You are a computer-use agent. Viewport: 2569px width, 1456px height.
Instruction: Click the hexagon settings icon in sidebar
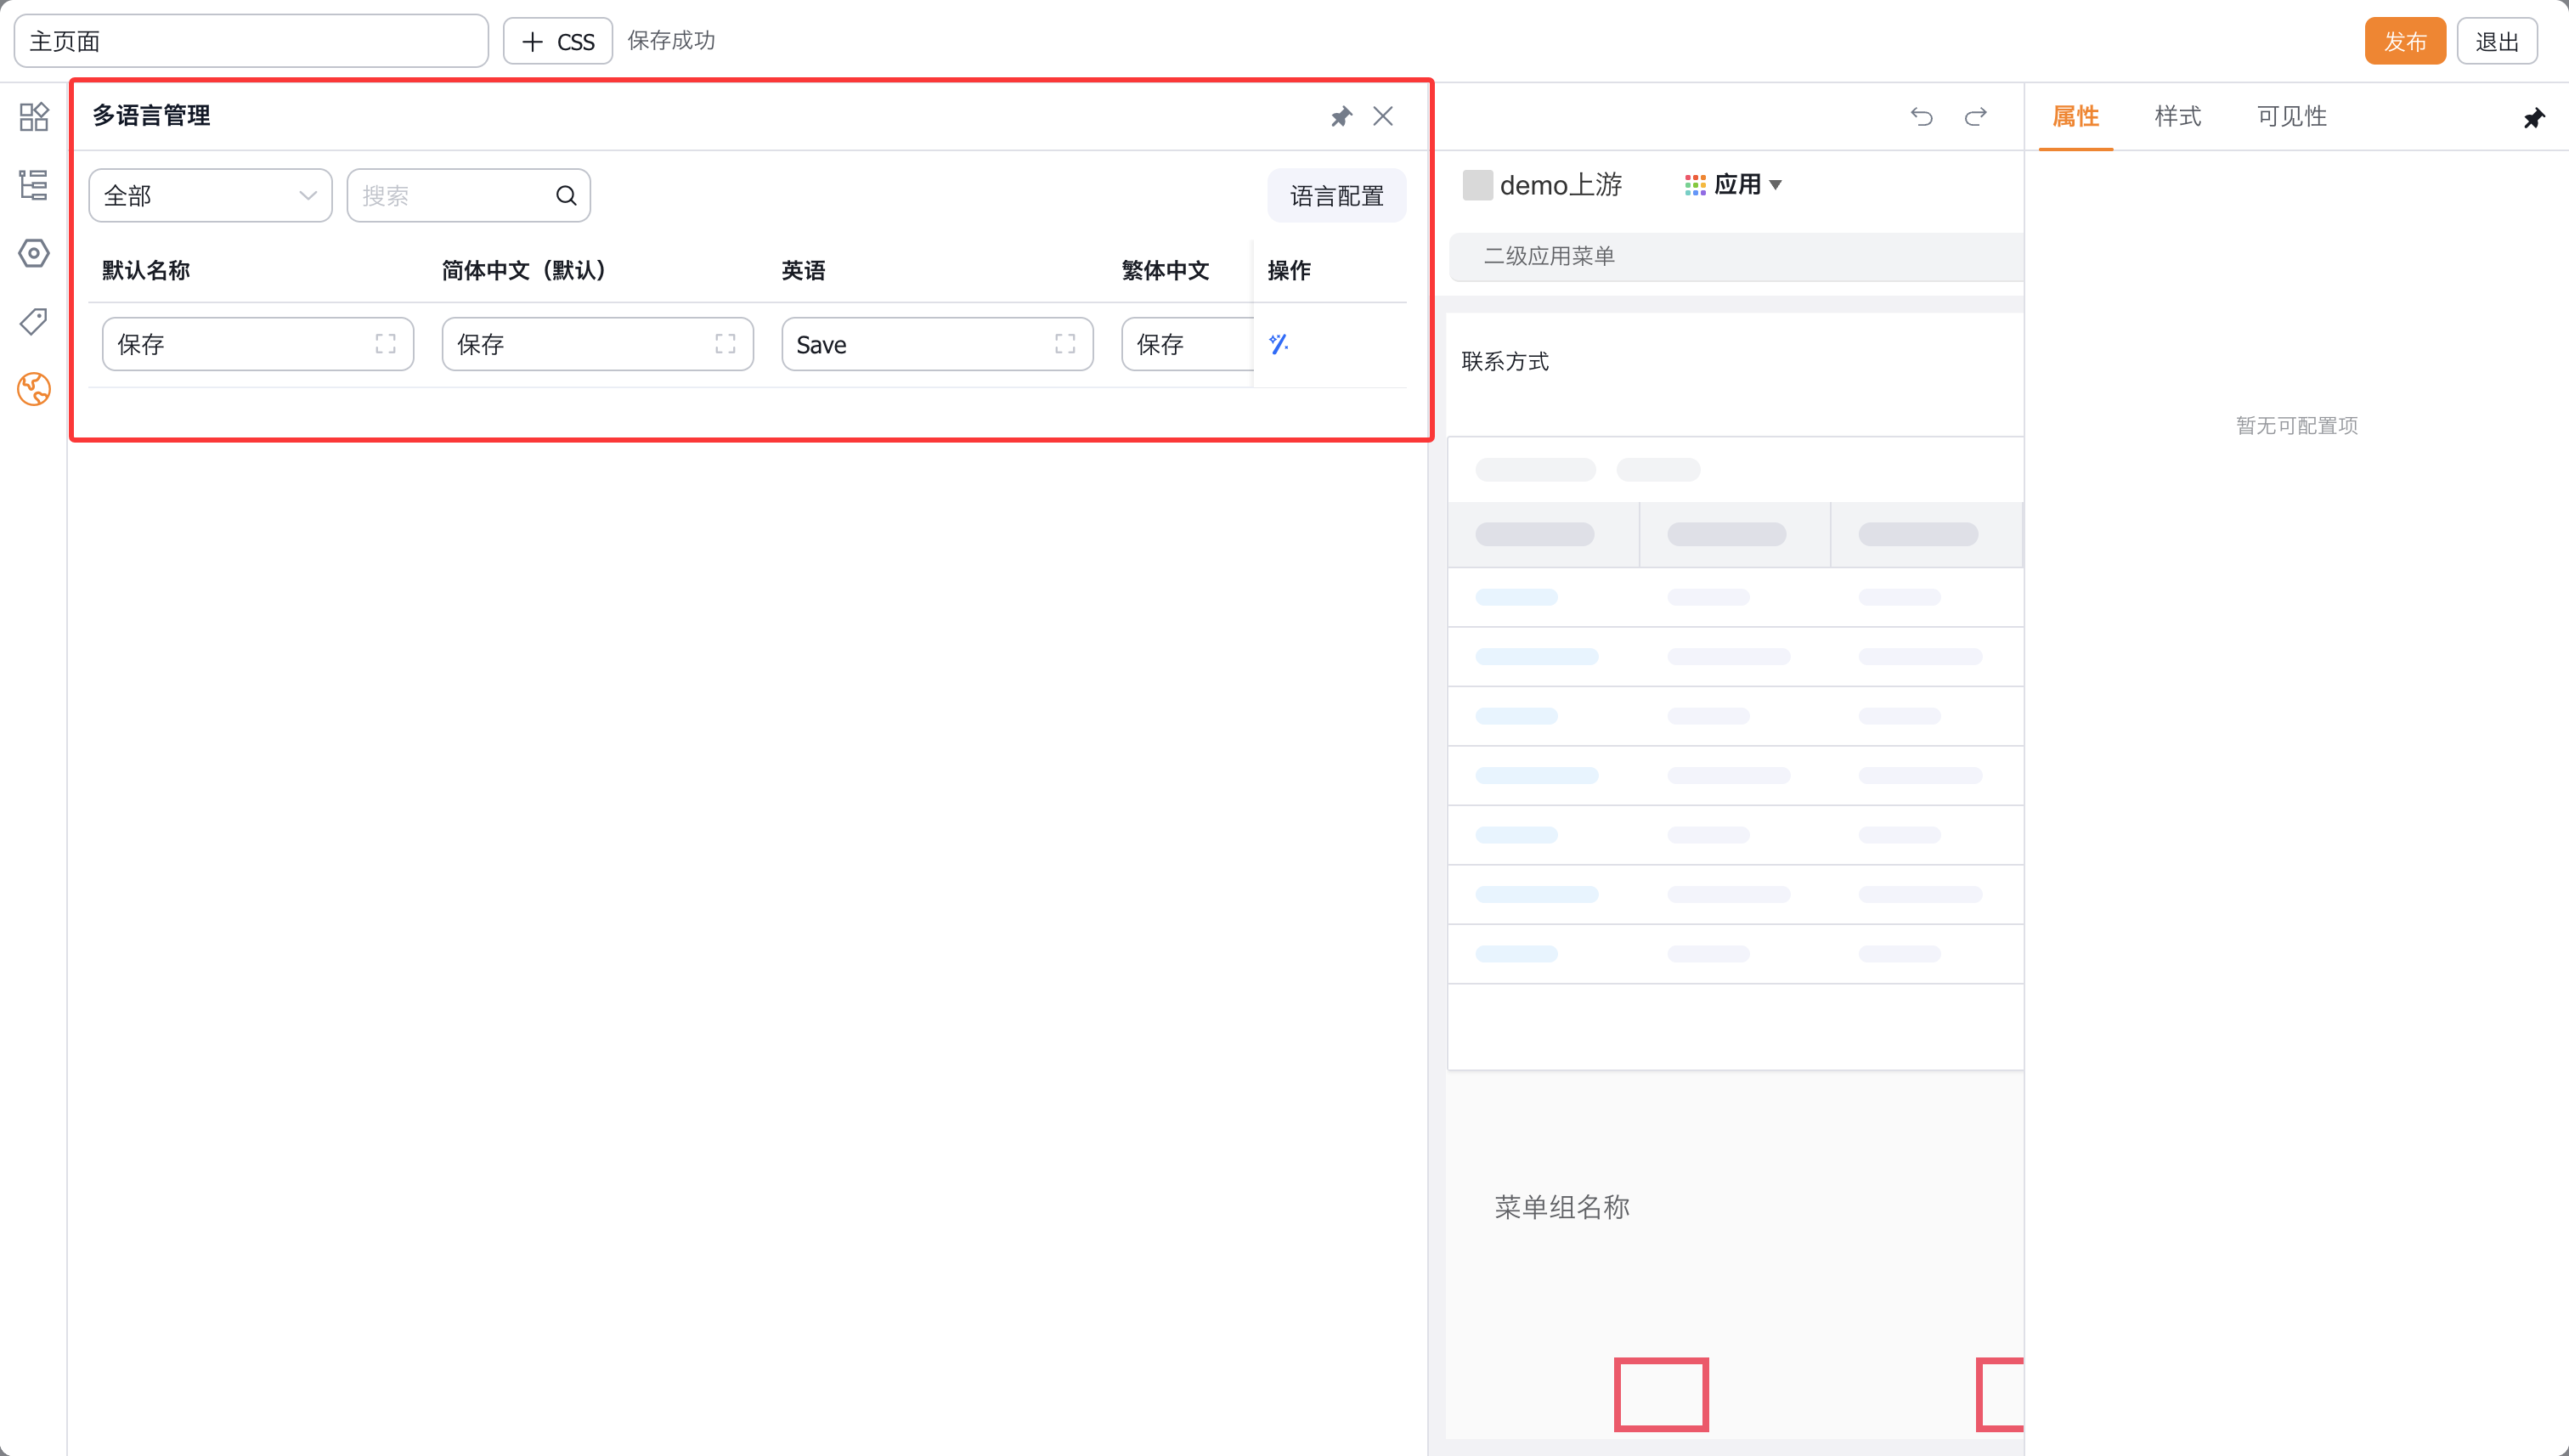34,253
